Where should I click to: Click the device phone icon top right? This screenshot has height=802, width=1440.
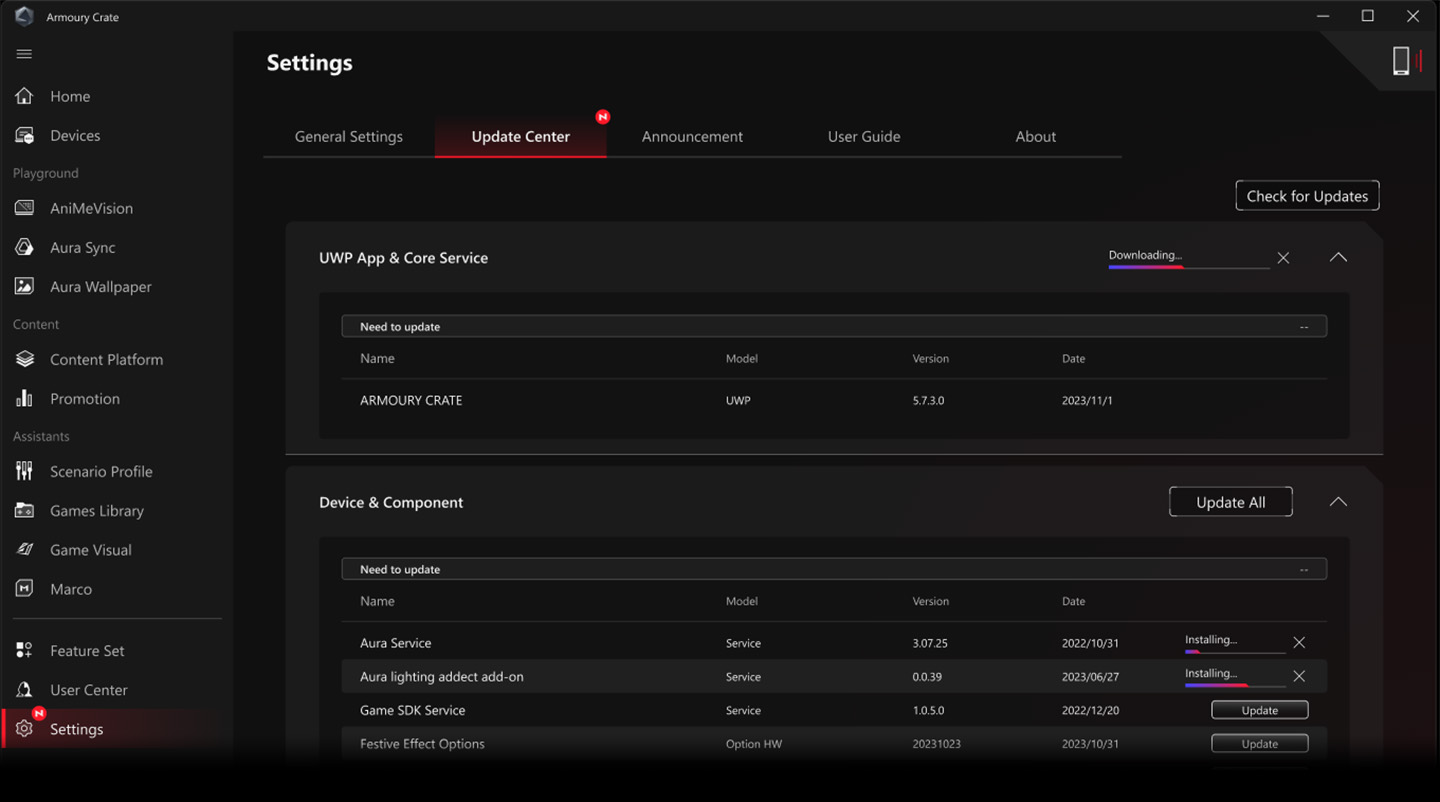(x=1401, y=61)
